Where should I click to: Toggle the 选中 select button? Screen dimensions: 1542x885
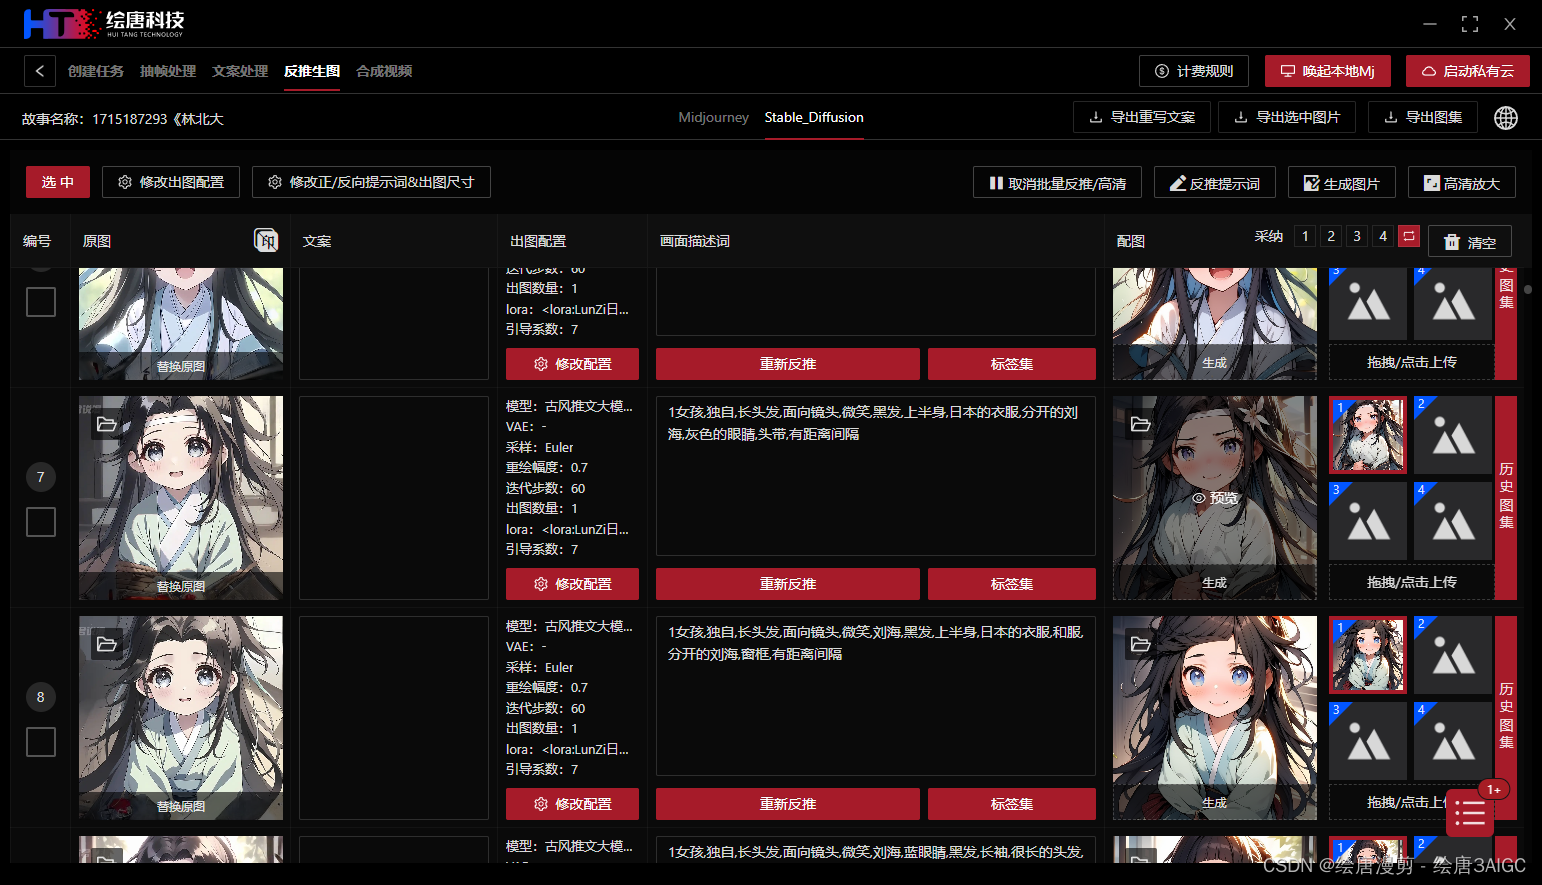click(58, 182)
